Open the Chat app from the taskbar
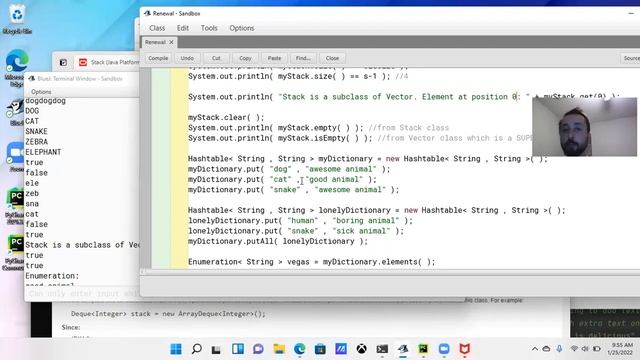 click(x=258, y=349)
